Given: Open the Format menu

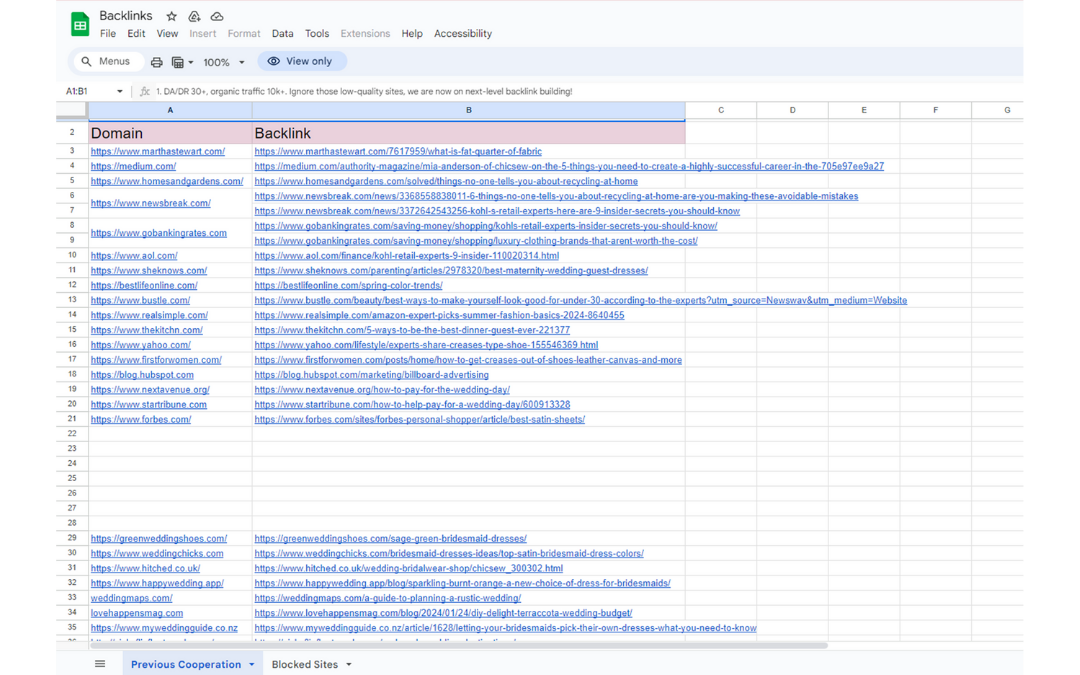Looking at the screenshot, I should (244, 33).
